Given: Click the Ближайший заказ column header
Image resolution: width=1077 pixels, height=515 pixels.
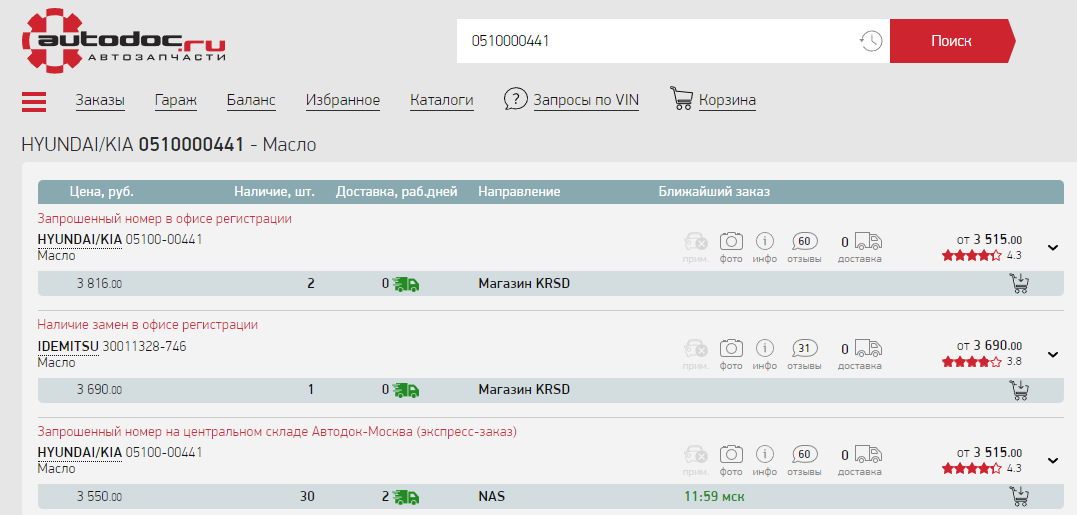Looking at the screenshot, I should (714, 192).
